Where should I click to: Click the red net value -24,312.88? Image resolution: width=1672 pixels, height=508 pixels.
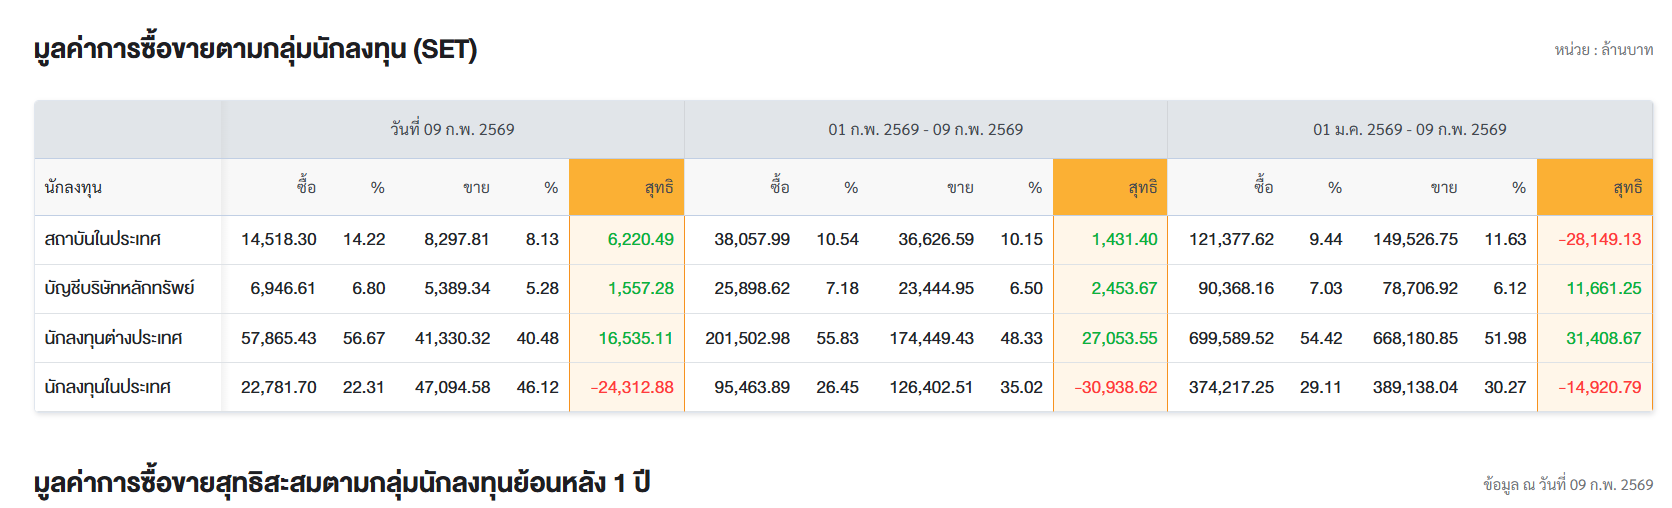click(632, 387)
